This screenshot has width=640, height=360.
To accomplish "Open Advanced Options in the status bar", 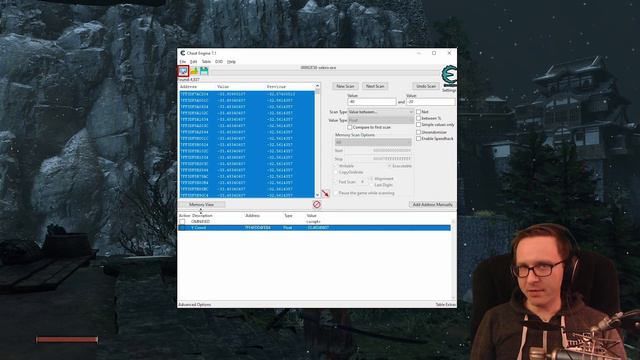I will click(195, 304).
